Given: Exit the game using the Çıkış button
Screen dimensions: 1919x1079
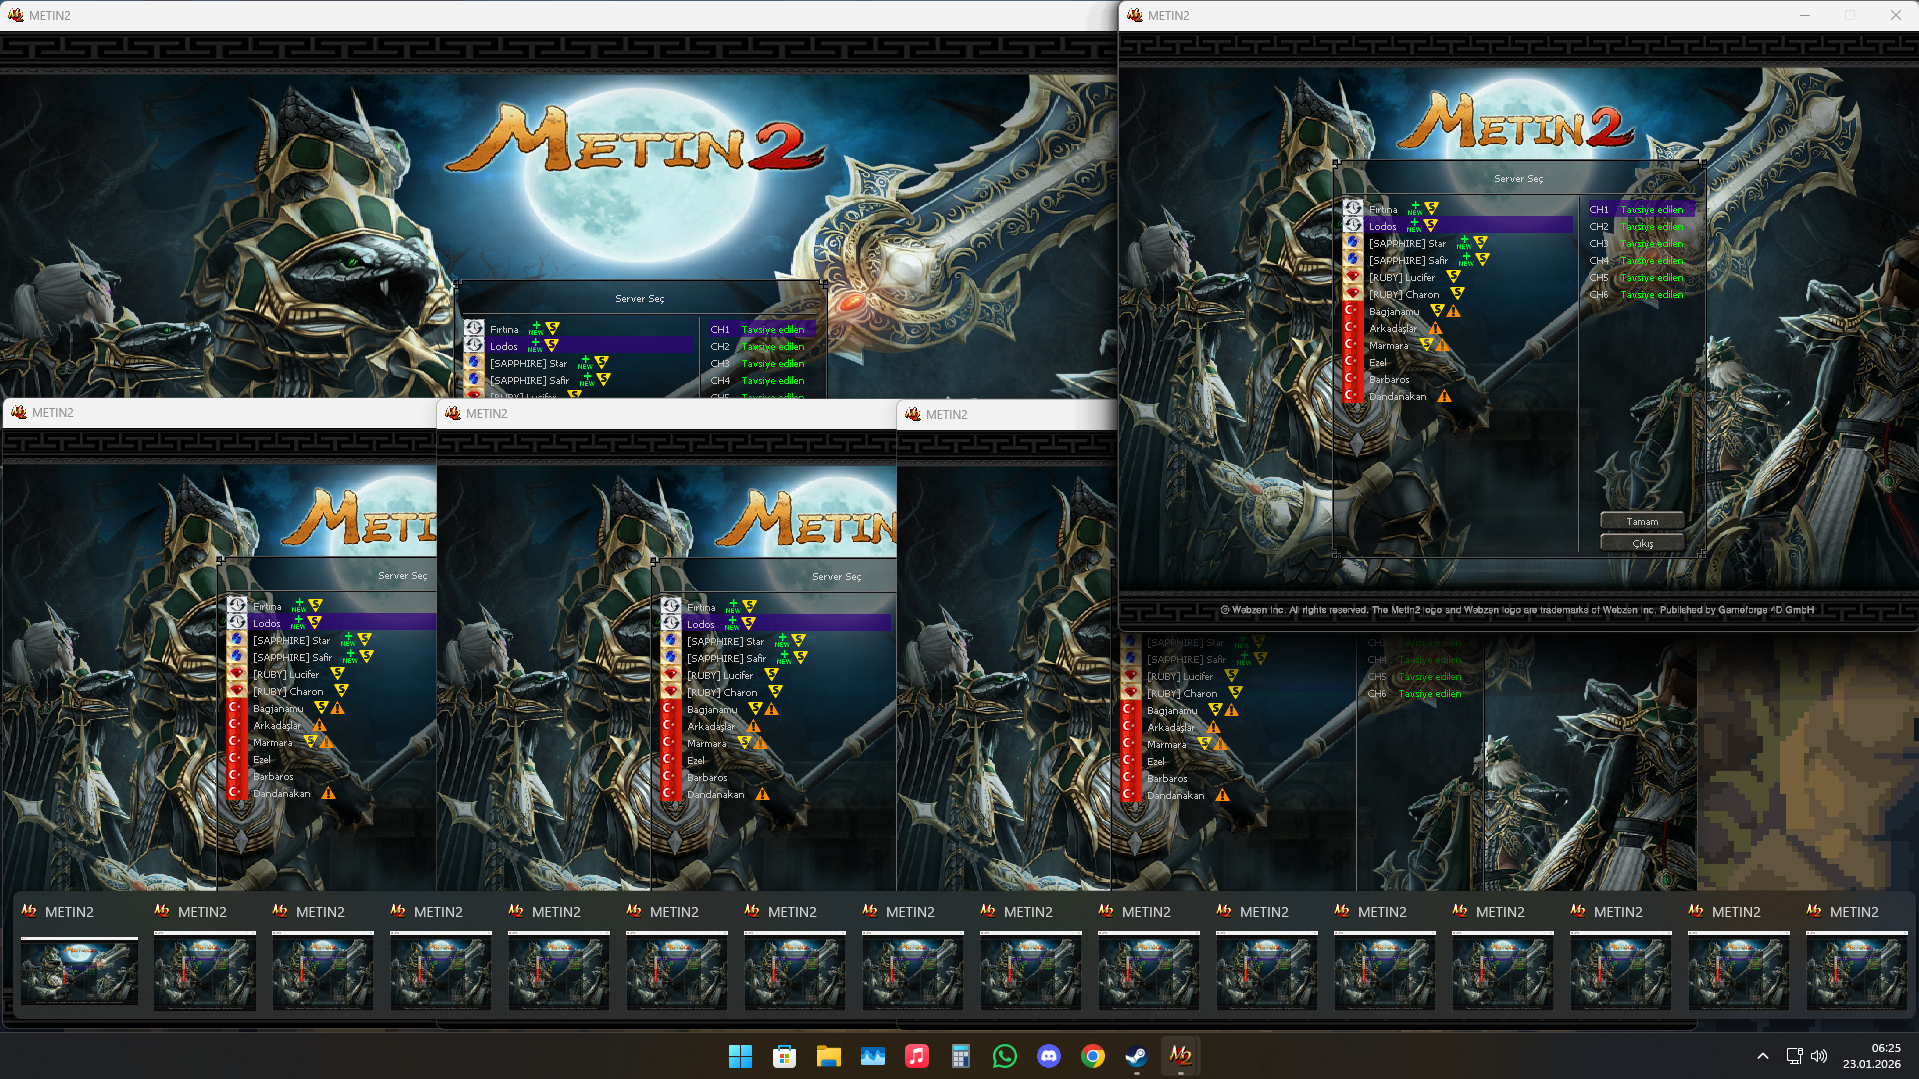Looking at the screenshot, I should point(1642,543).
